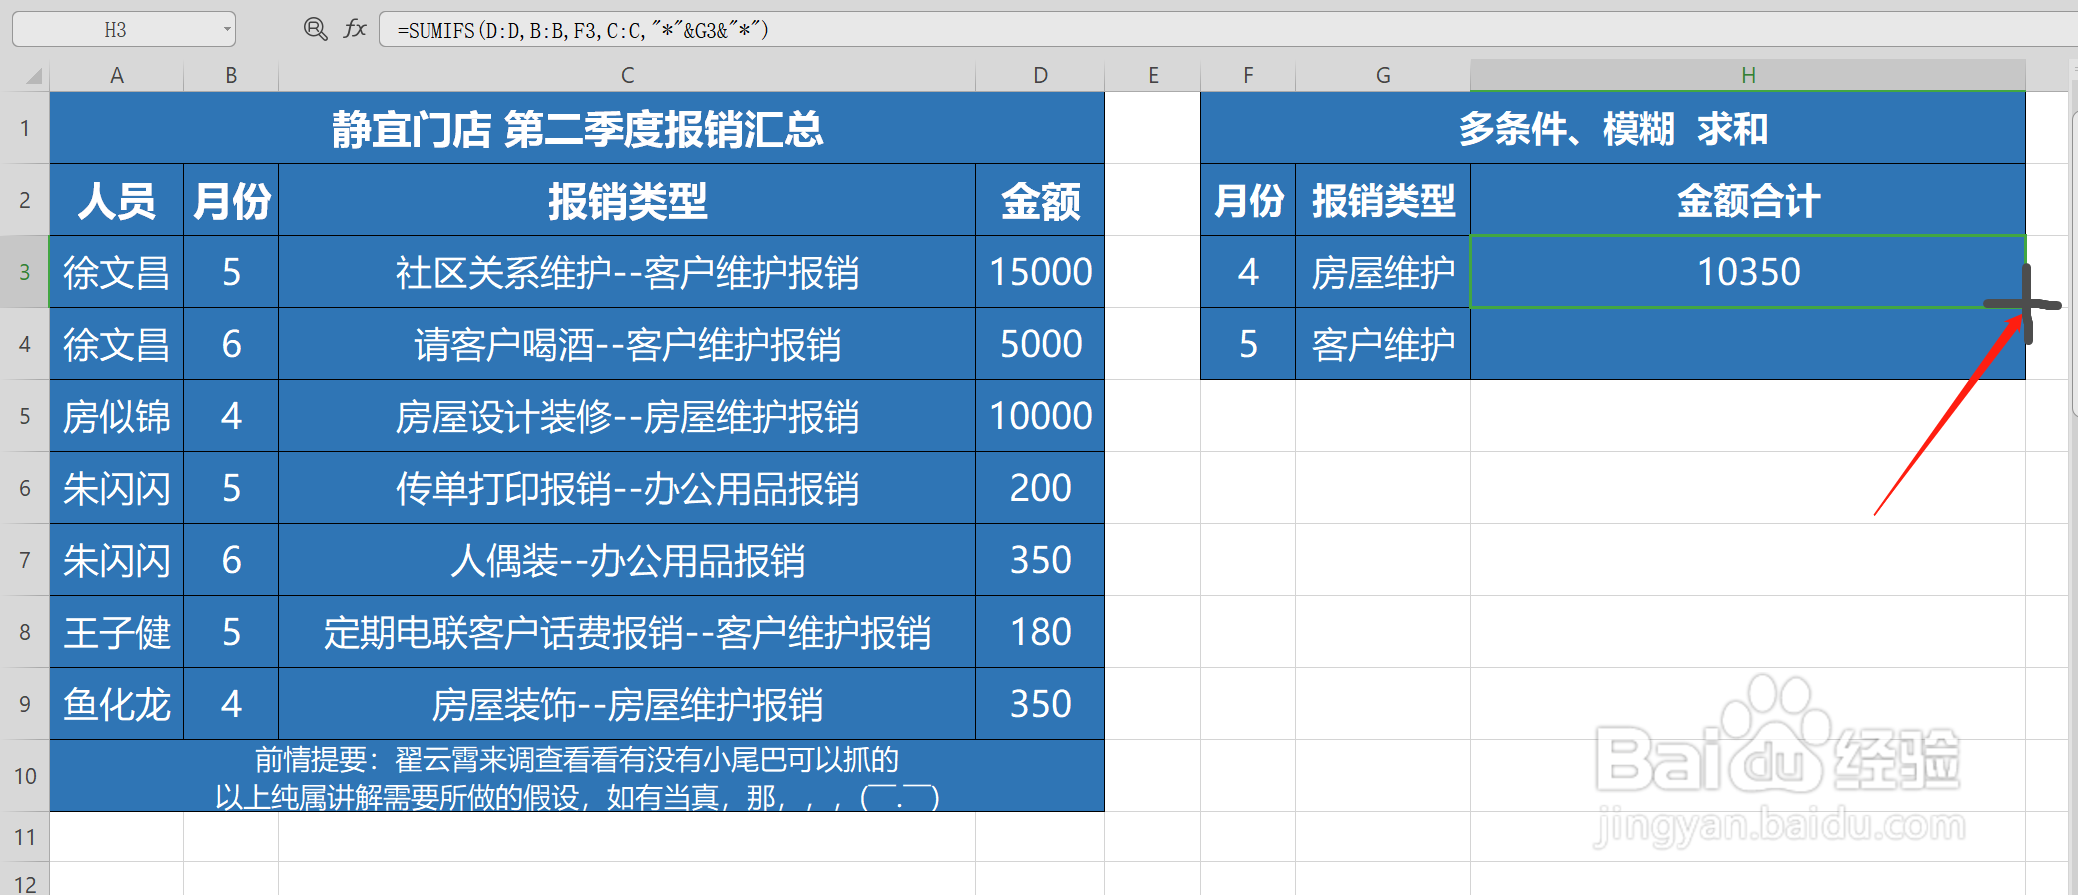Select cell F4 containing month 5

(1248, 344)
